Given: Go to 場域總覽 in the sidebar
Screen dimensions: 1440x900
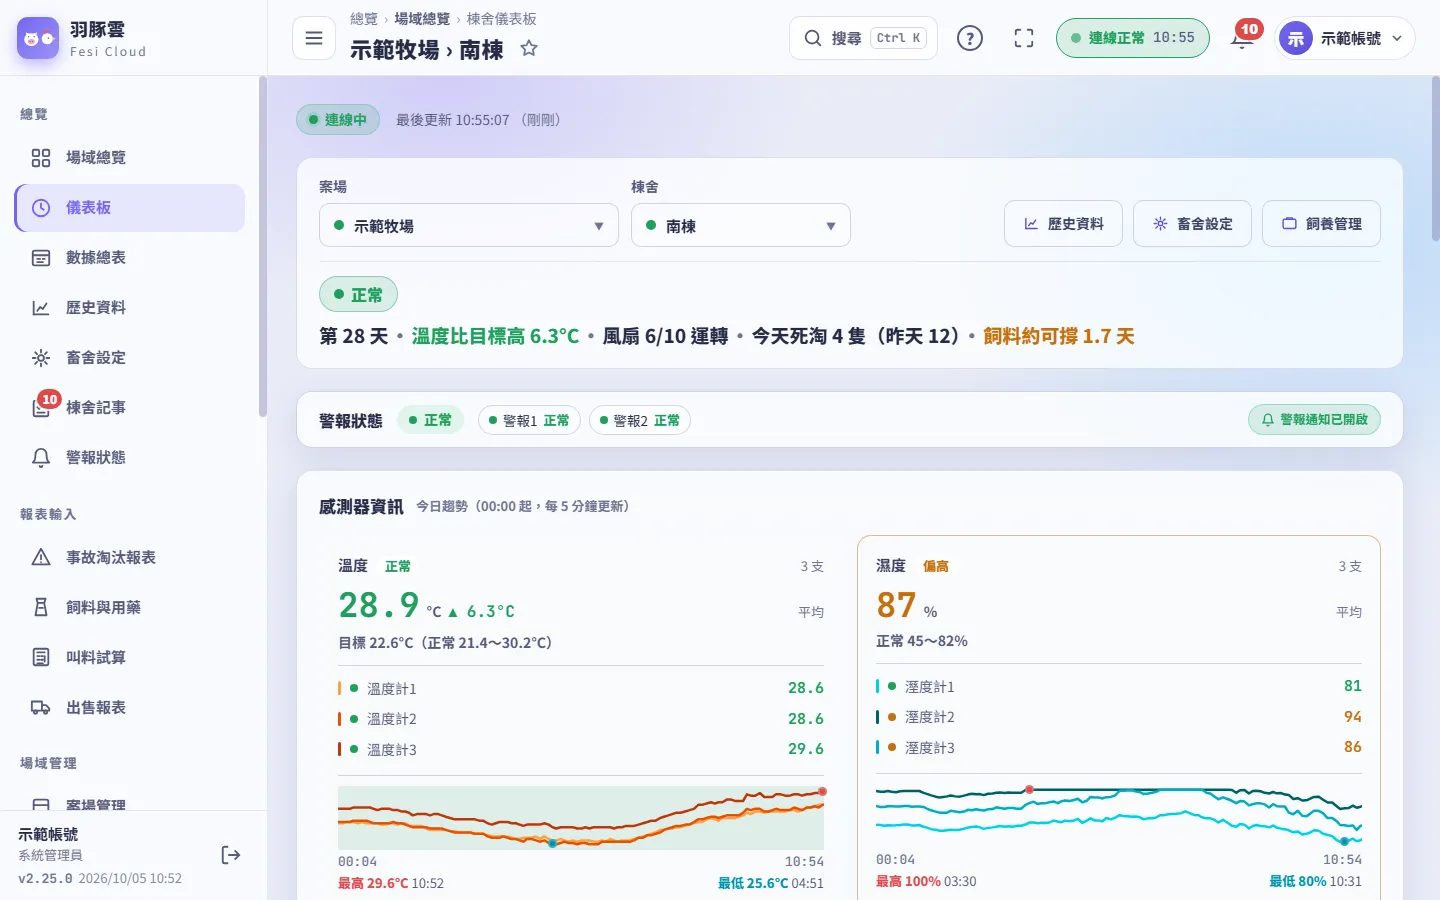Looking at the screenshot, I should [x=130, y=157].
